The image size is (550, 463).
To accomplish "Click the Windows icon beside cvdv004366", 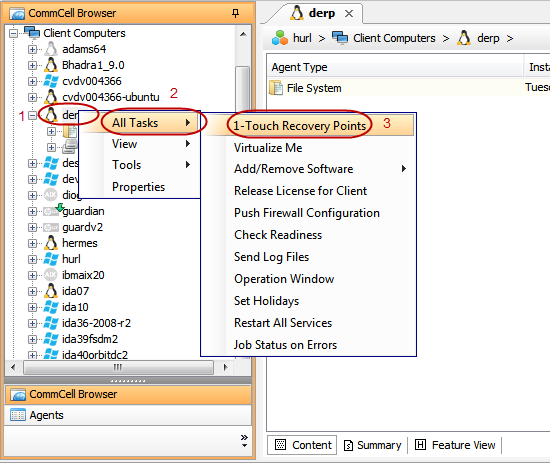I will 51,81.
